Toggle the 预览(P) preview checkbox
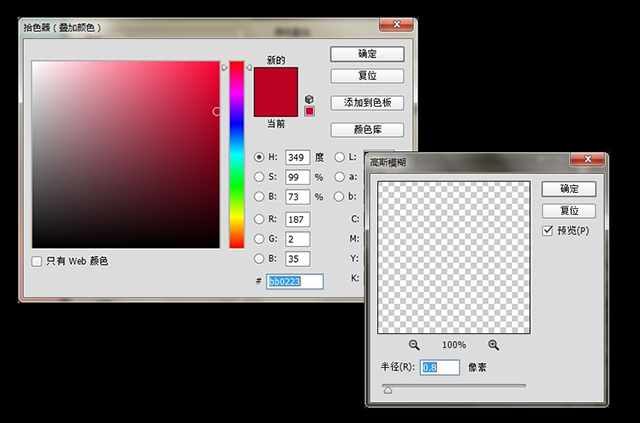The height and width of the screenshot is (423, 640). (x=547, y=231)
